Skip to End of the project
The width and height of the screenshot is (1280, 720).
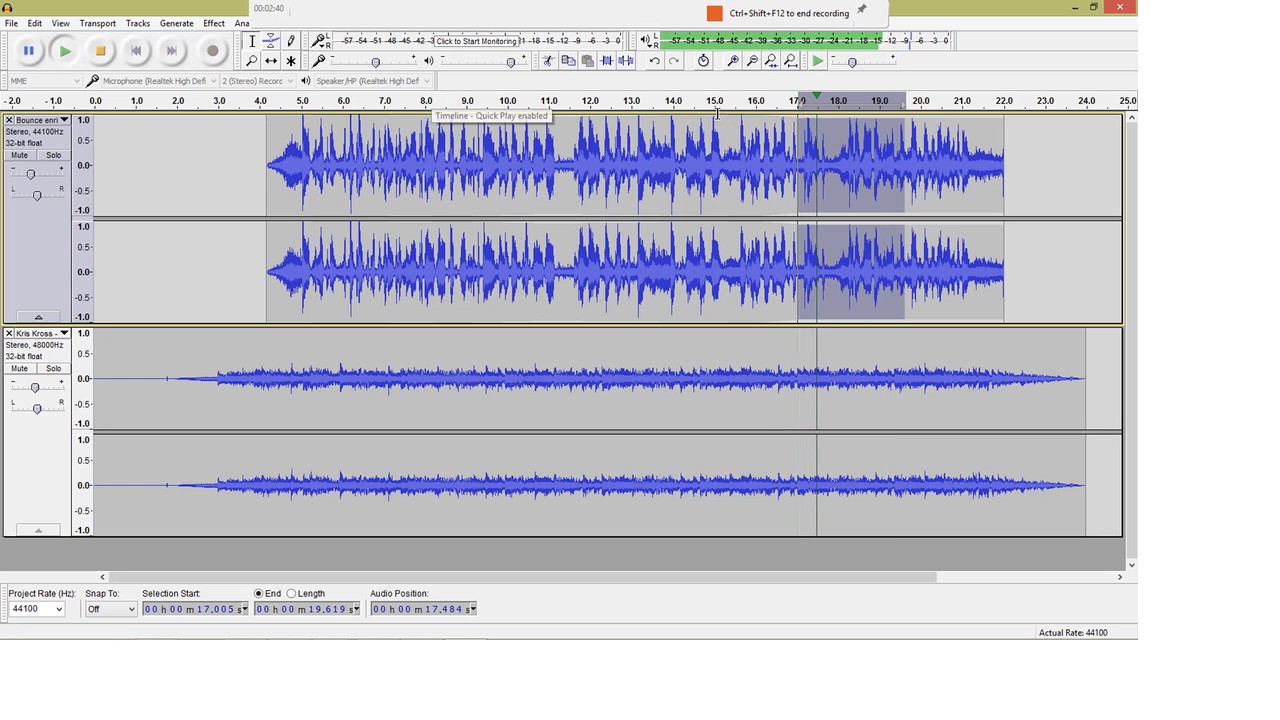click(172, 51)
